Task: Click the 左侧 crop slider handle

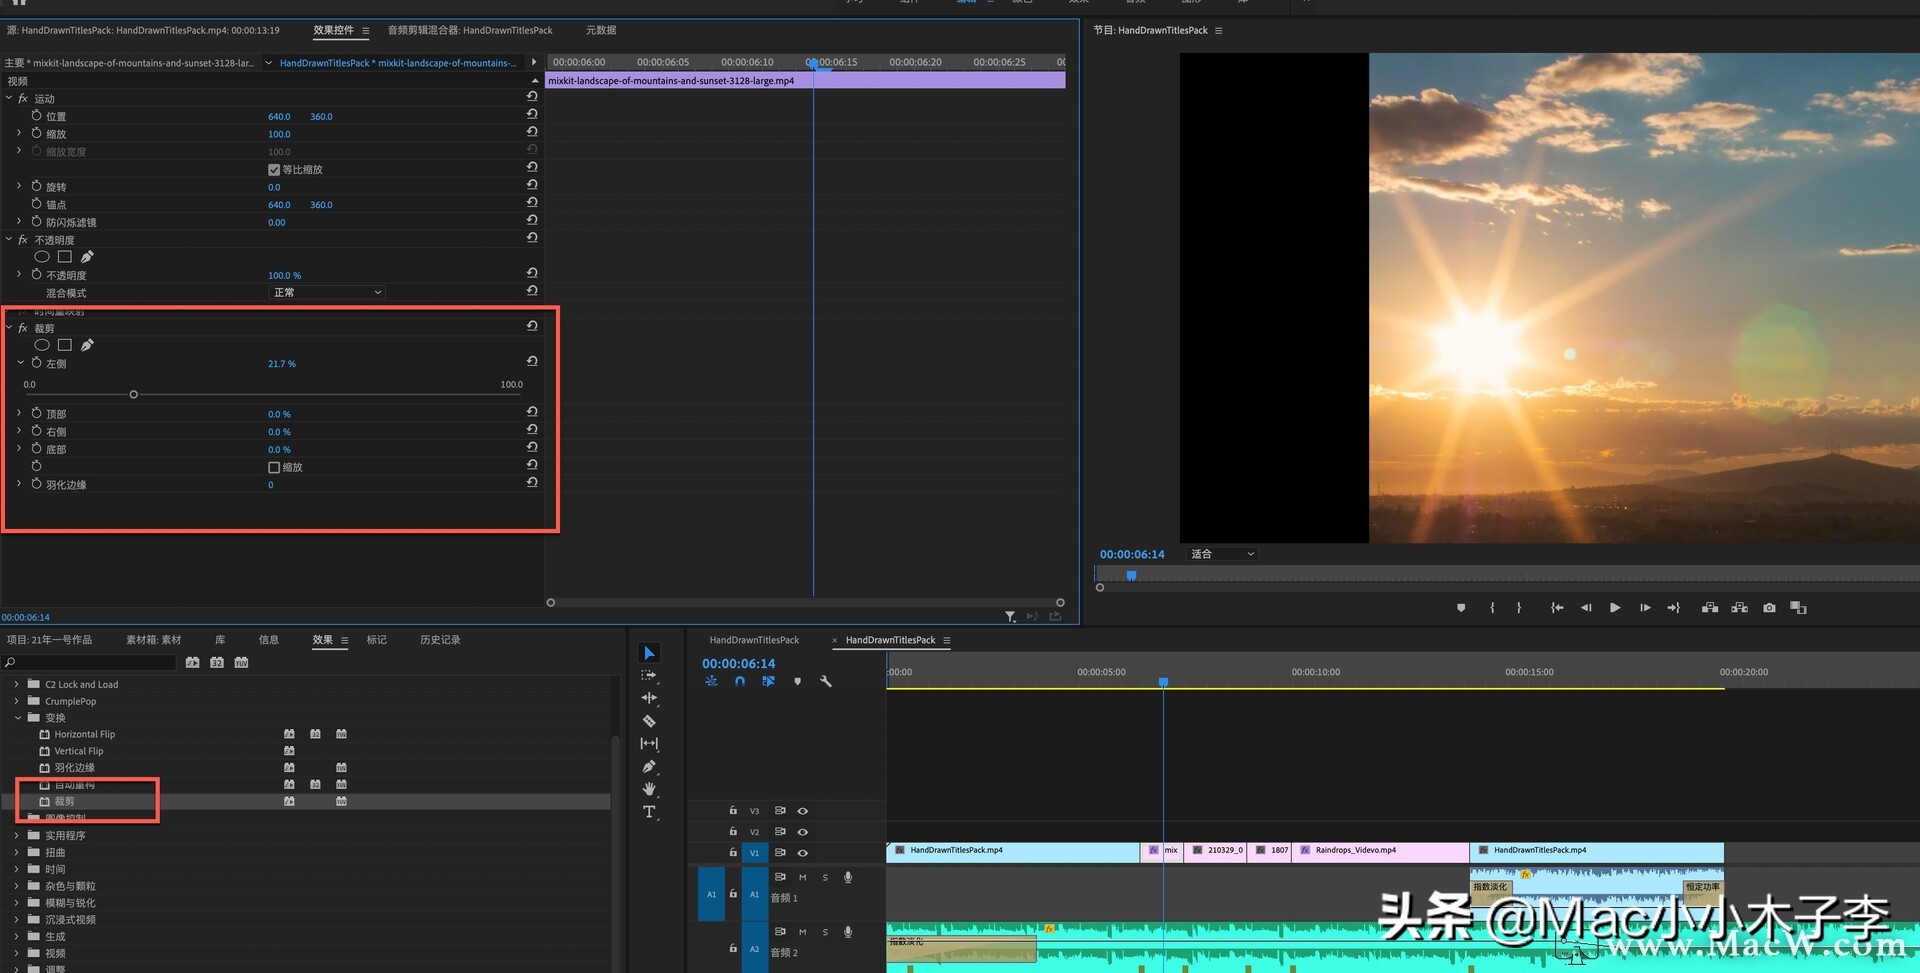Action: tap(133, 395)
